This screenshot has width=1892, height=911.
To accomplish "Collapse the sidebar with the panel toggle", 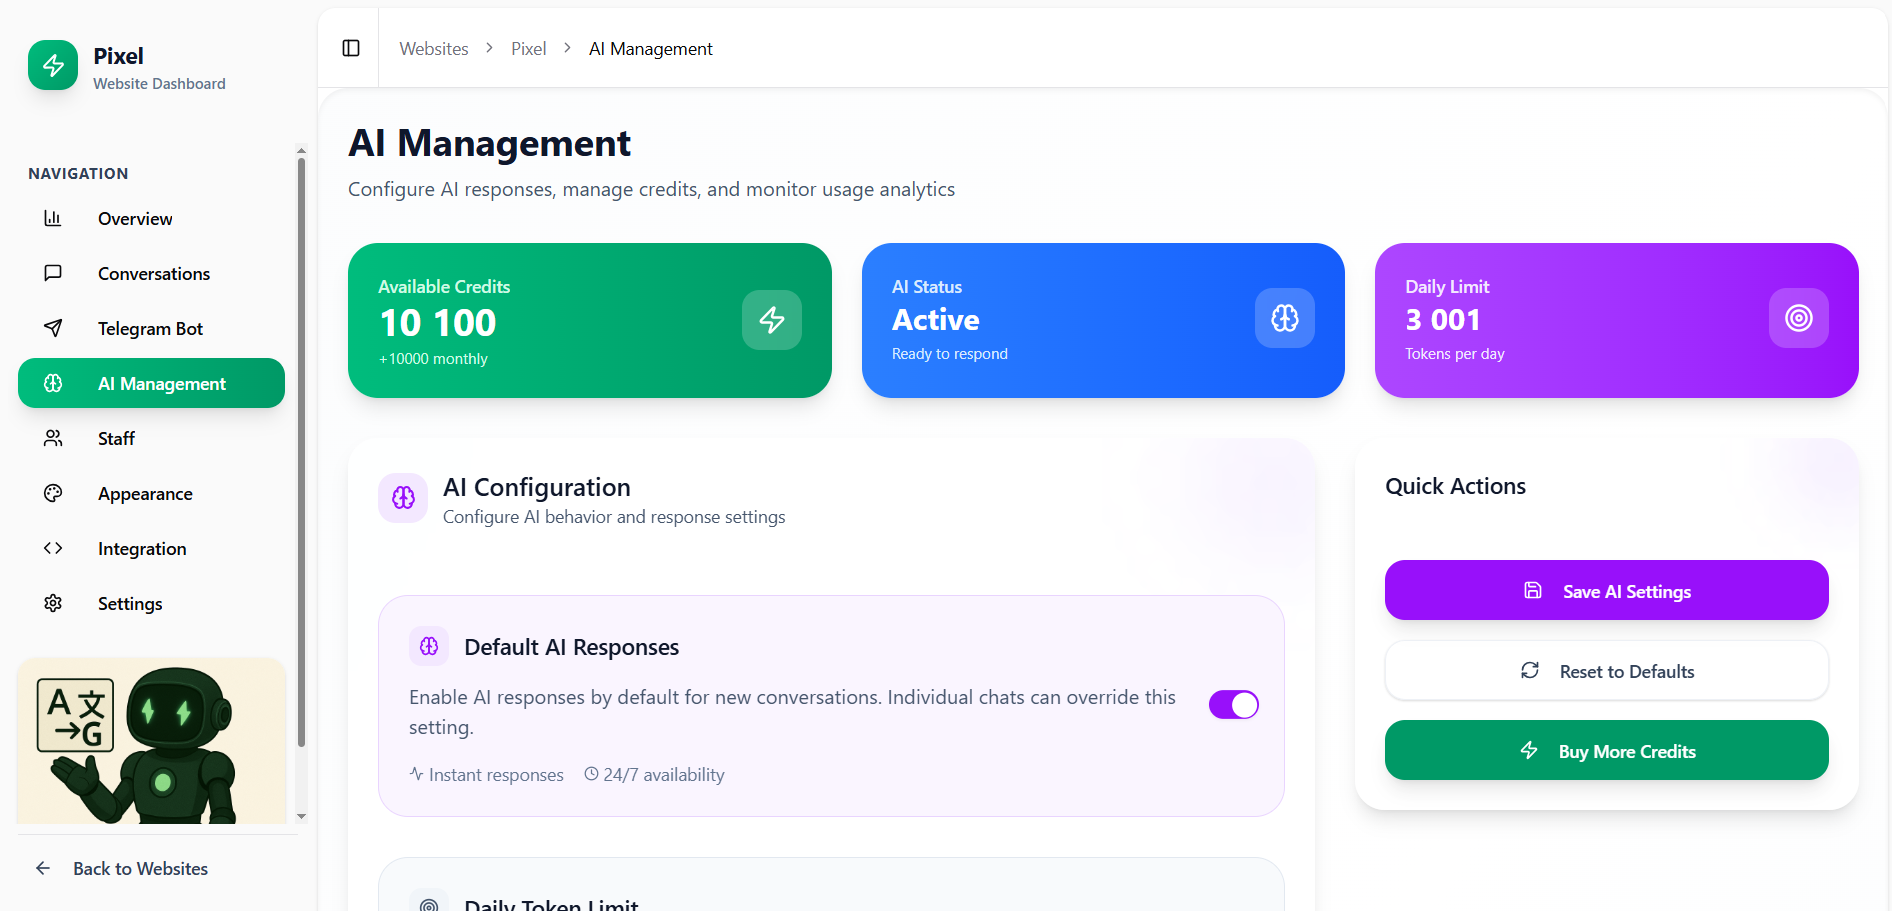I will tap(349, 47).
